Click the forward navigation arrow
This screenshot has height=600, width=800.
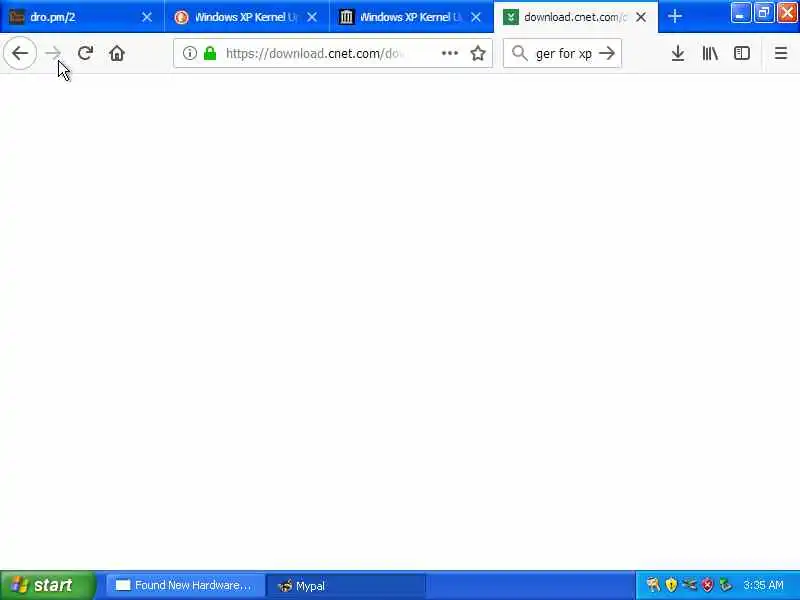click(x=53, y=53)
